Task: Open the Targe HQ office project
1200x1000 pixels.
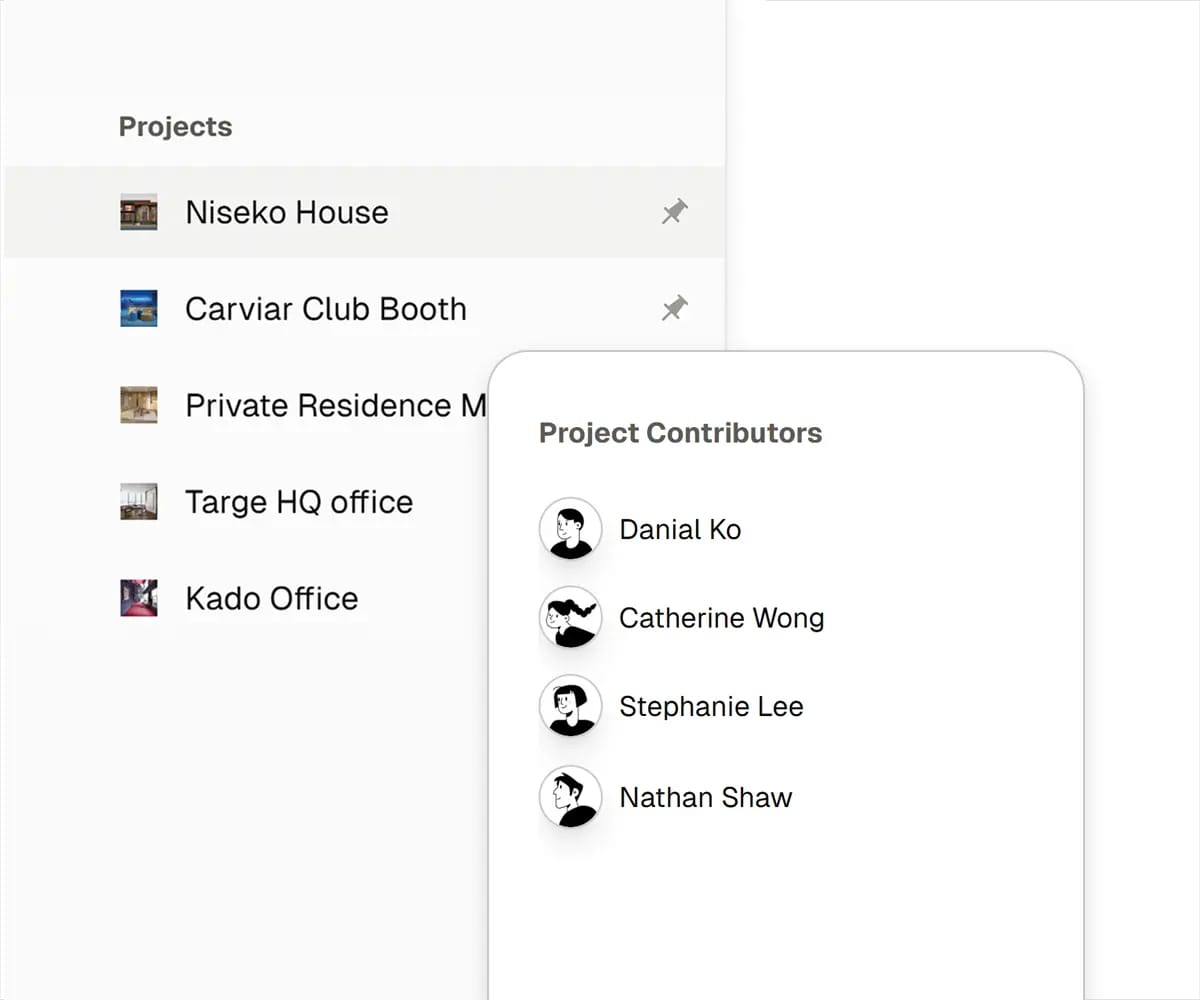Action: coord(297,502)
